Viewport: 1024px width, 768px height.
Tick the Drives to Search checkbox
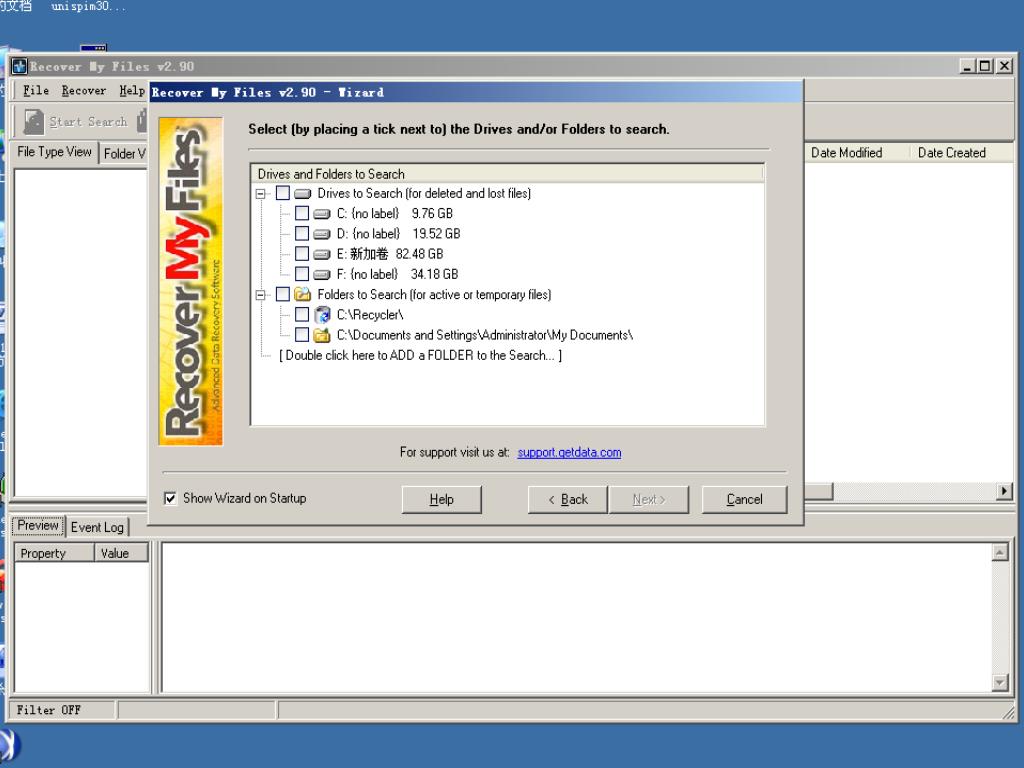tap(283, 193)
